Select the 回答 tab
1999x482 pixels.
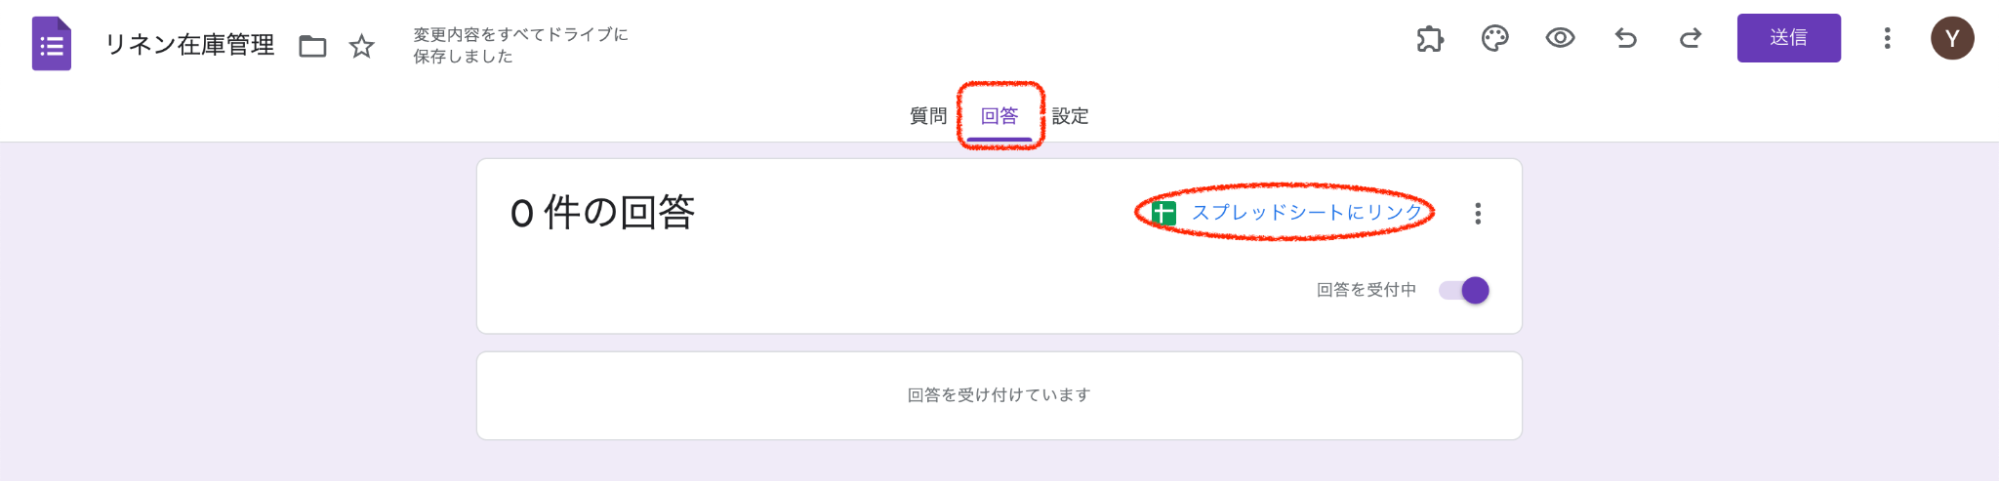[999, 116]
